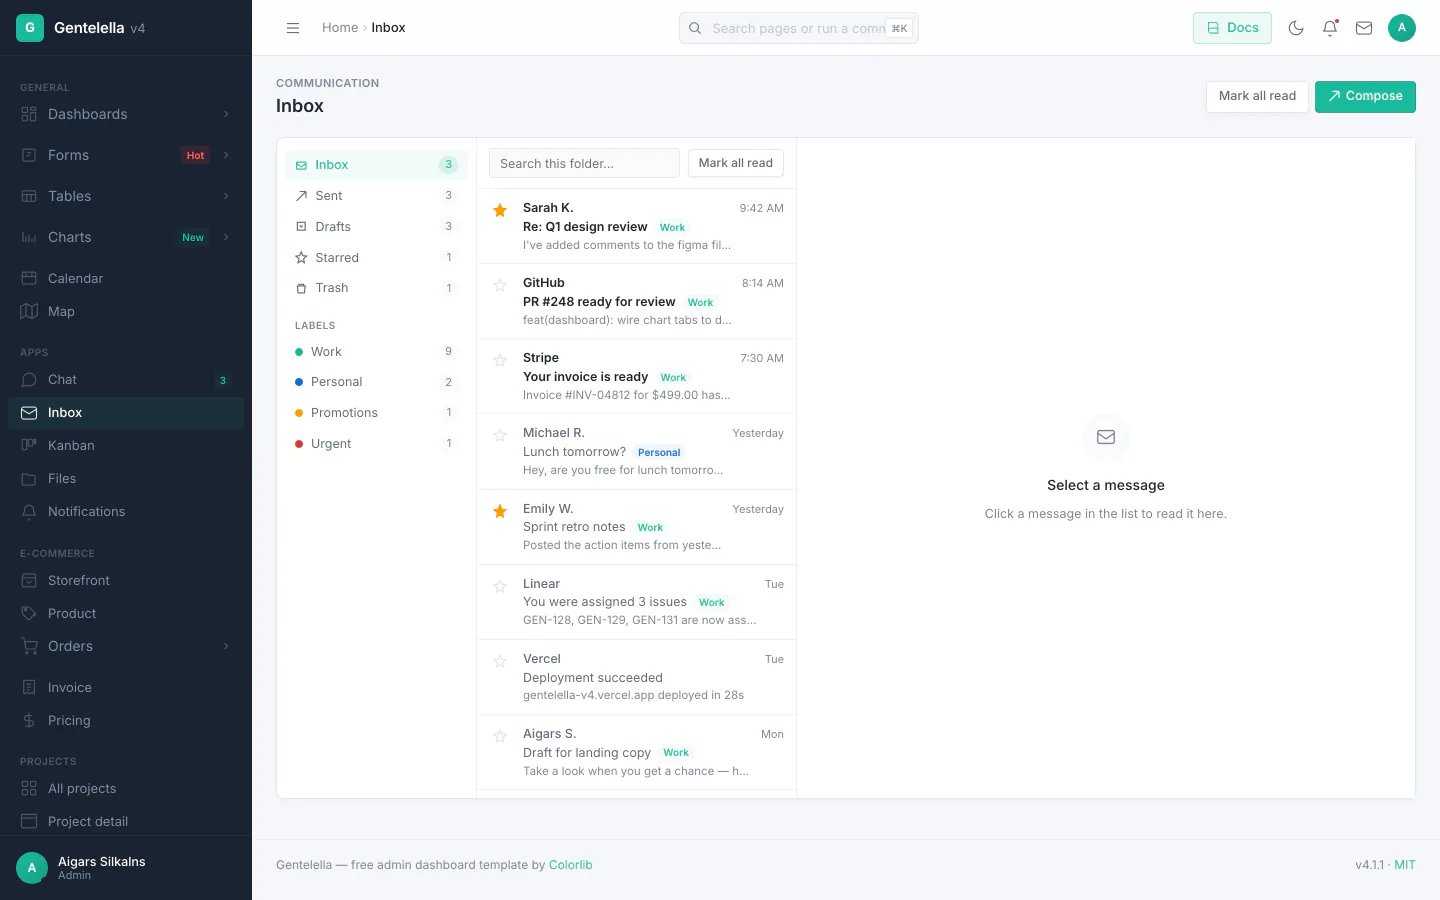This screenshot has width=1440, height=900.
Task: Click the Product tag icon in sidebar
Action: (29, 613)
